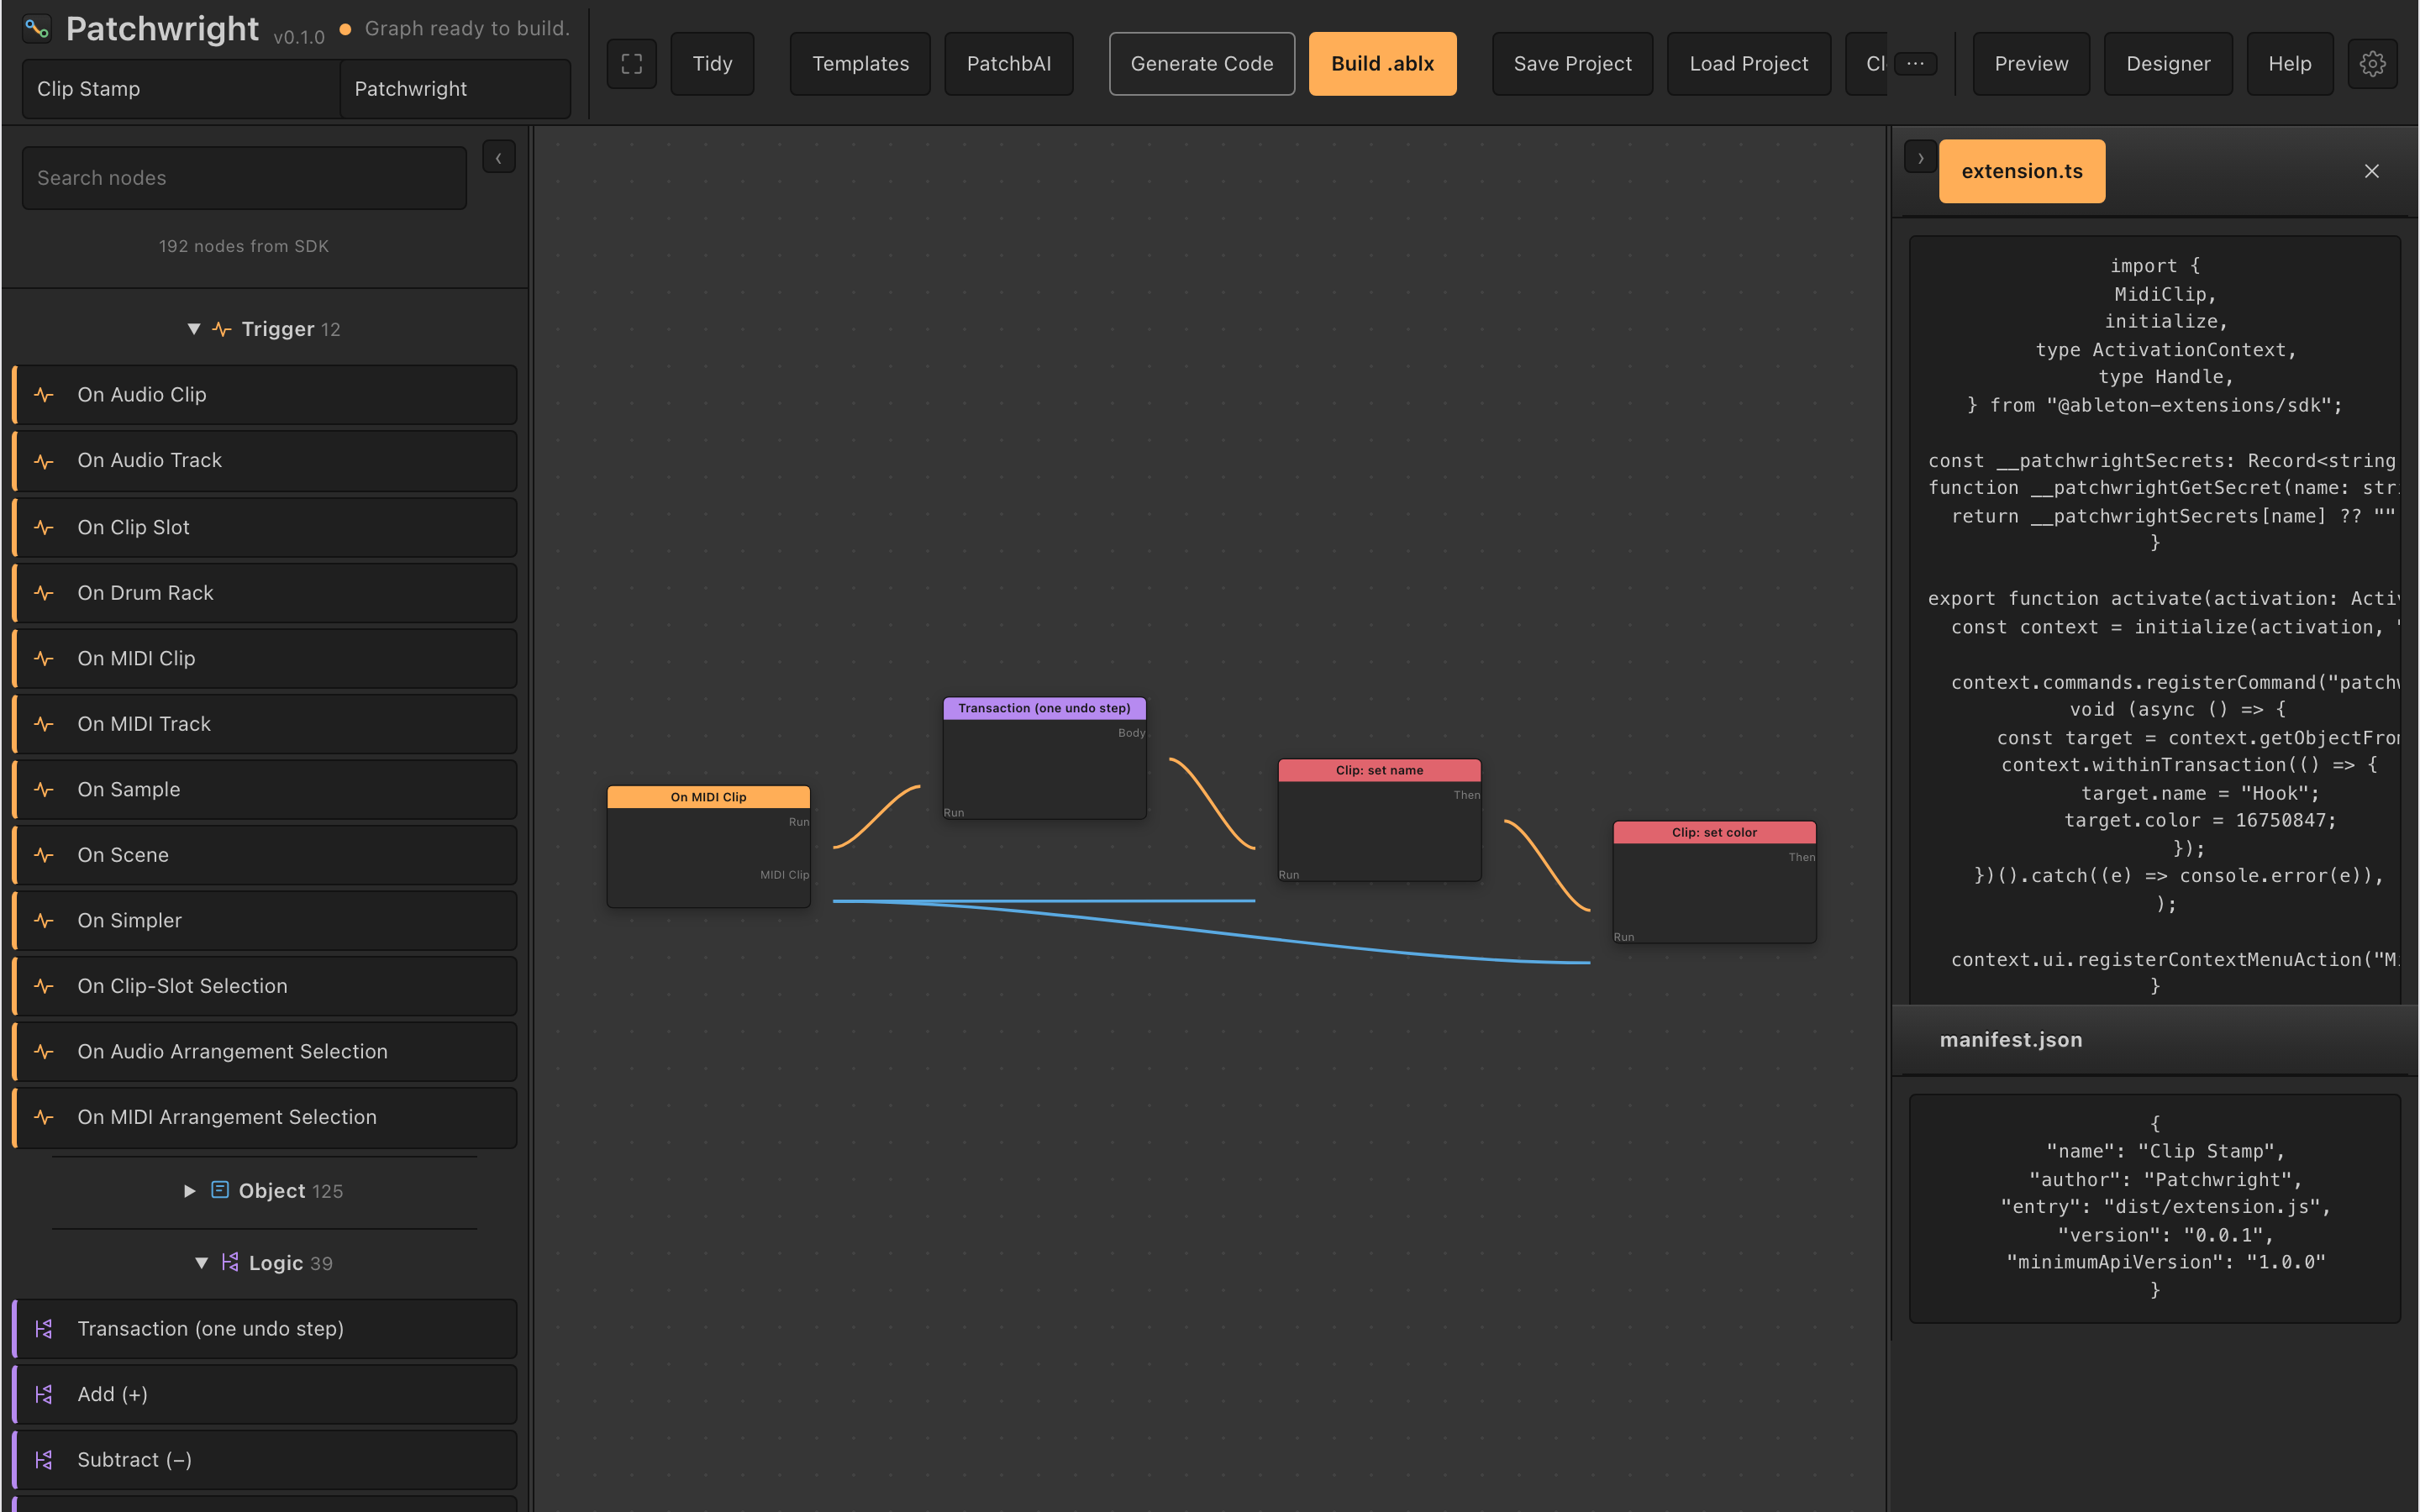Click '192 nodes from SDK' text
The height and width of the screenshot is (1512, 2420).
244,246
